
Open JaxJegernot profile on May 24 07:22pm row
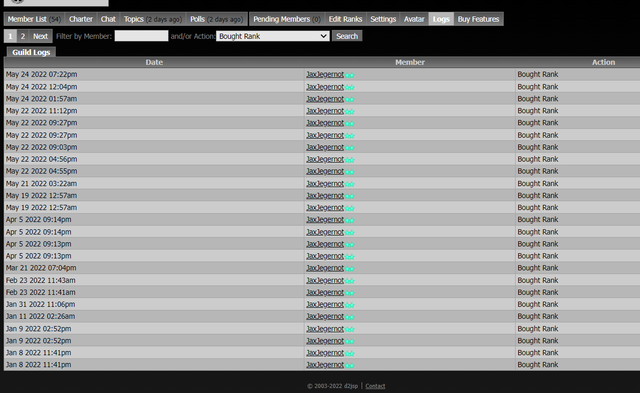(325, 74)
